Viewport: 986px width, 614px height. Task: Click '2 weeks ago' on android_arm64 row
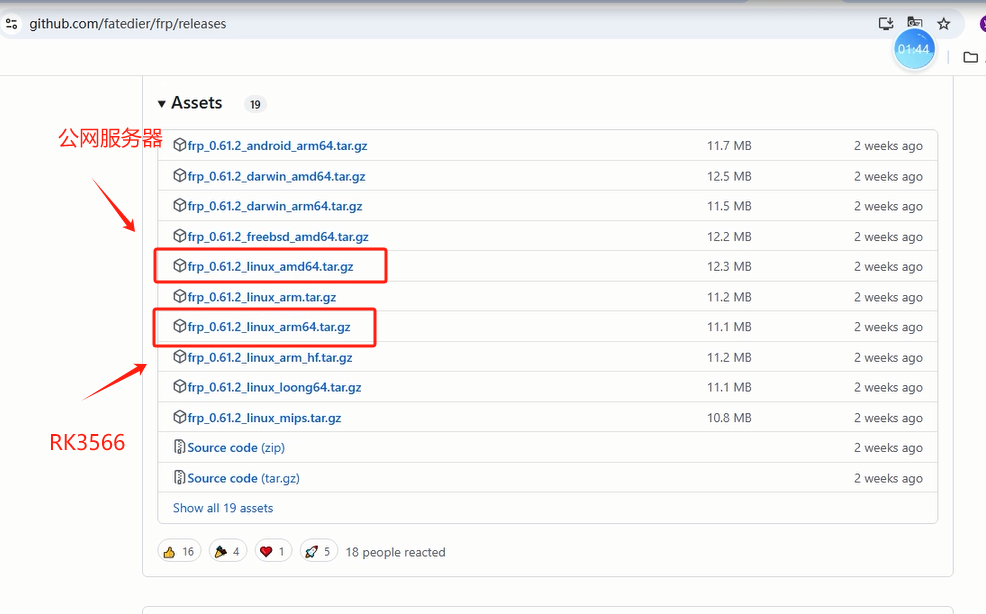click(889, 145)
